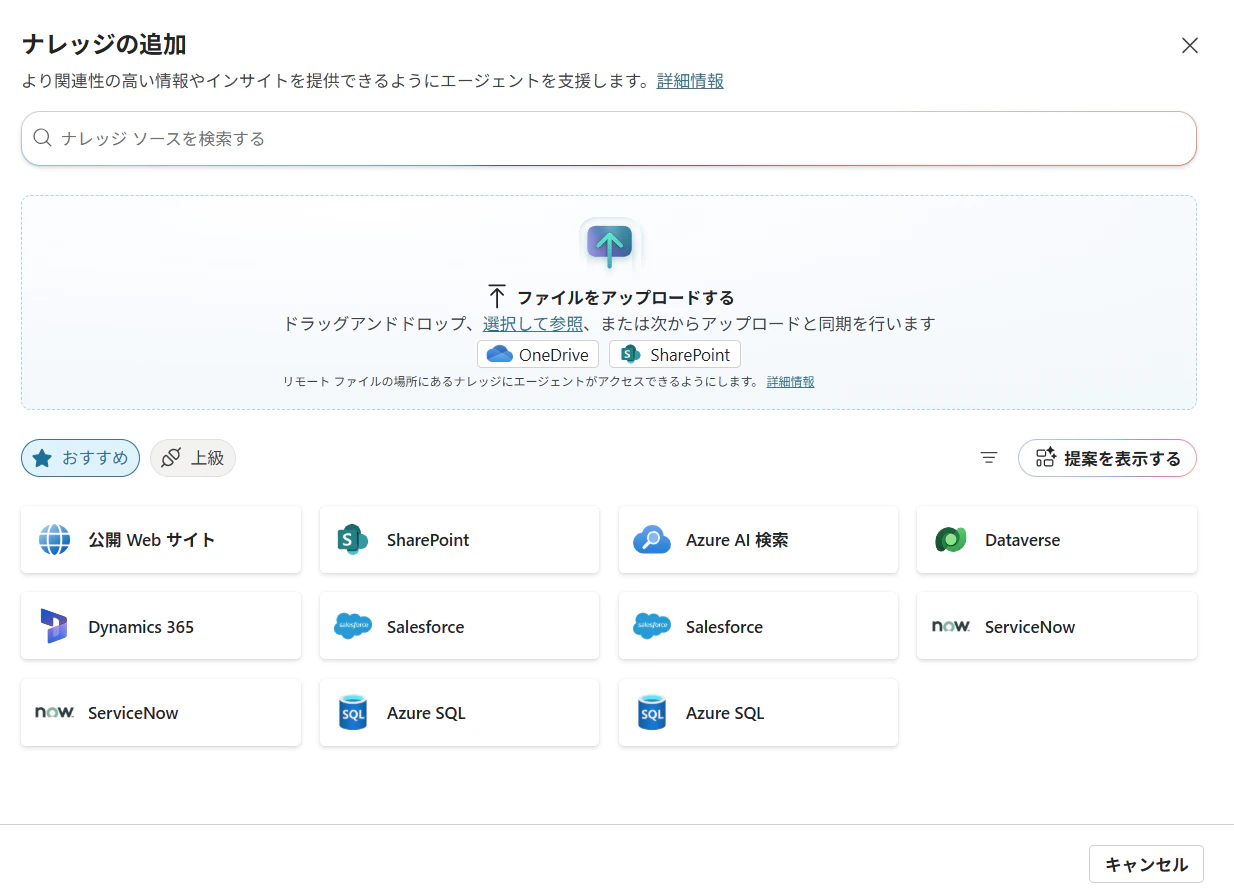Choose the ServiceNow card beside a Salesforce card
The width and height of the screenshot is (1234, 894).
pyautogui.click(x=1057, y=626)
